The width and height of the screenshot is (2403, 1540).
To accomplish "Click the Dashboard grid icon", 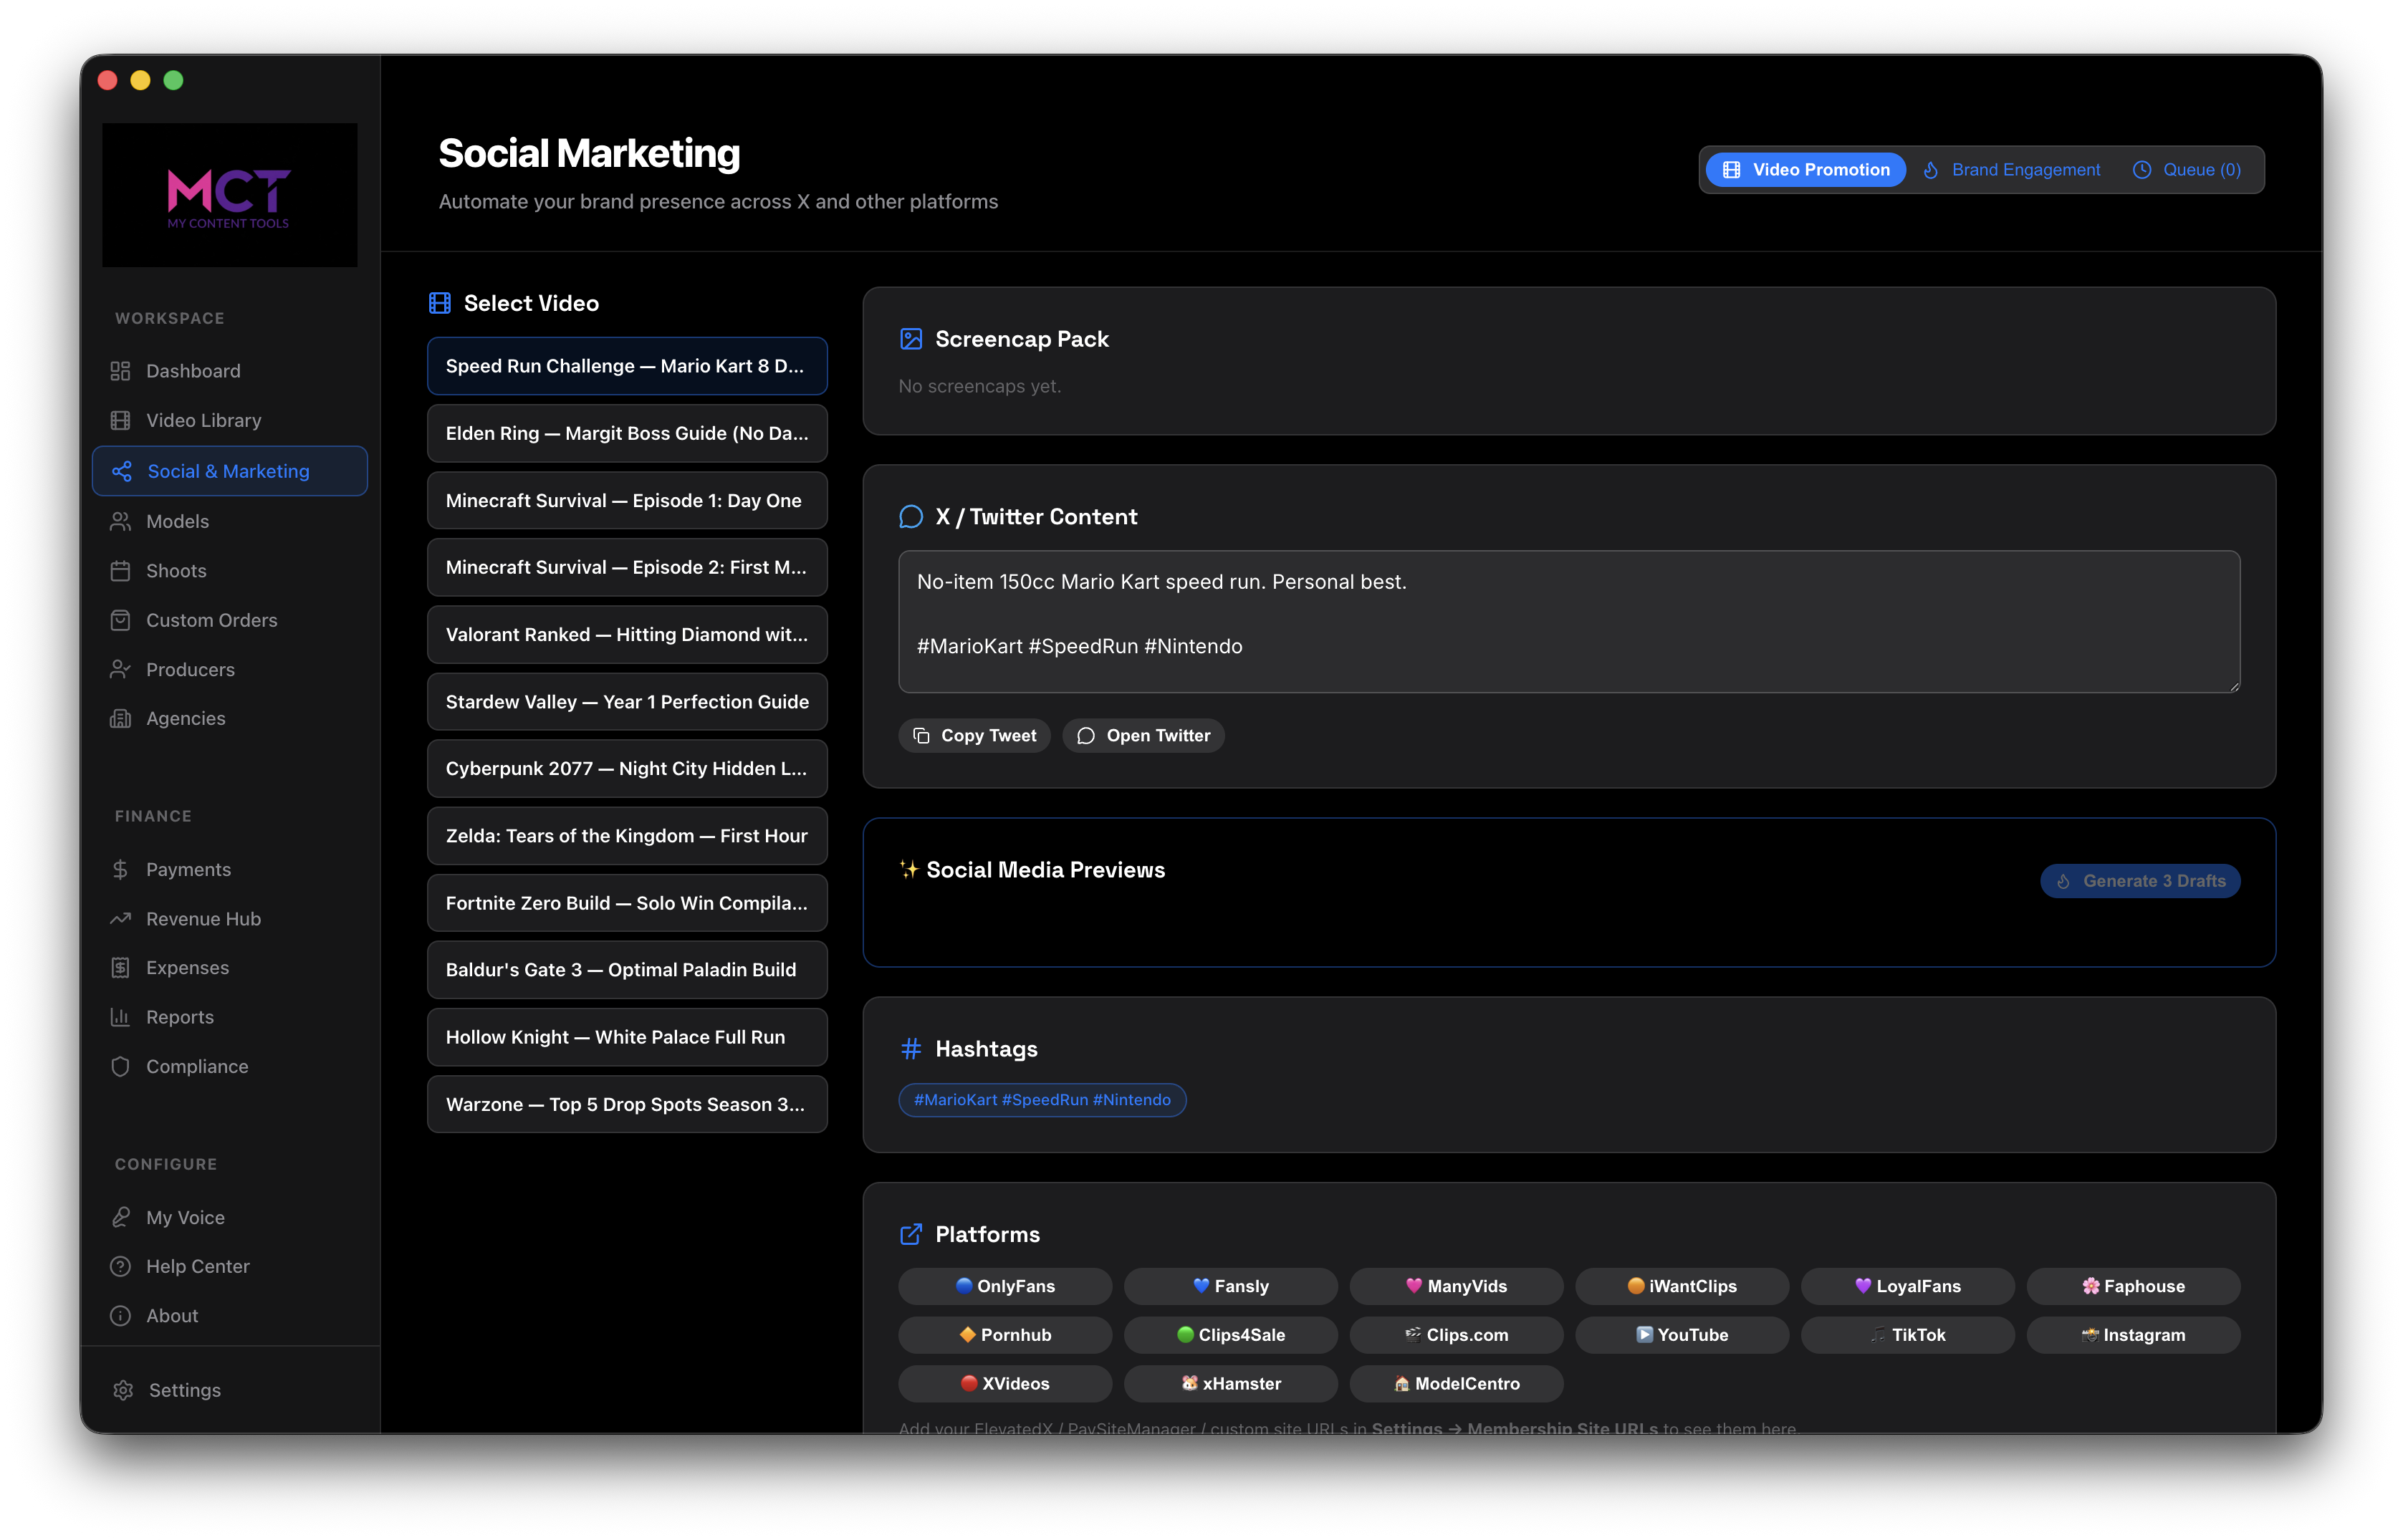I will coord(121,370).
